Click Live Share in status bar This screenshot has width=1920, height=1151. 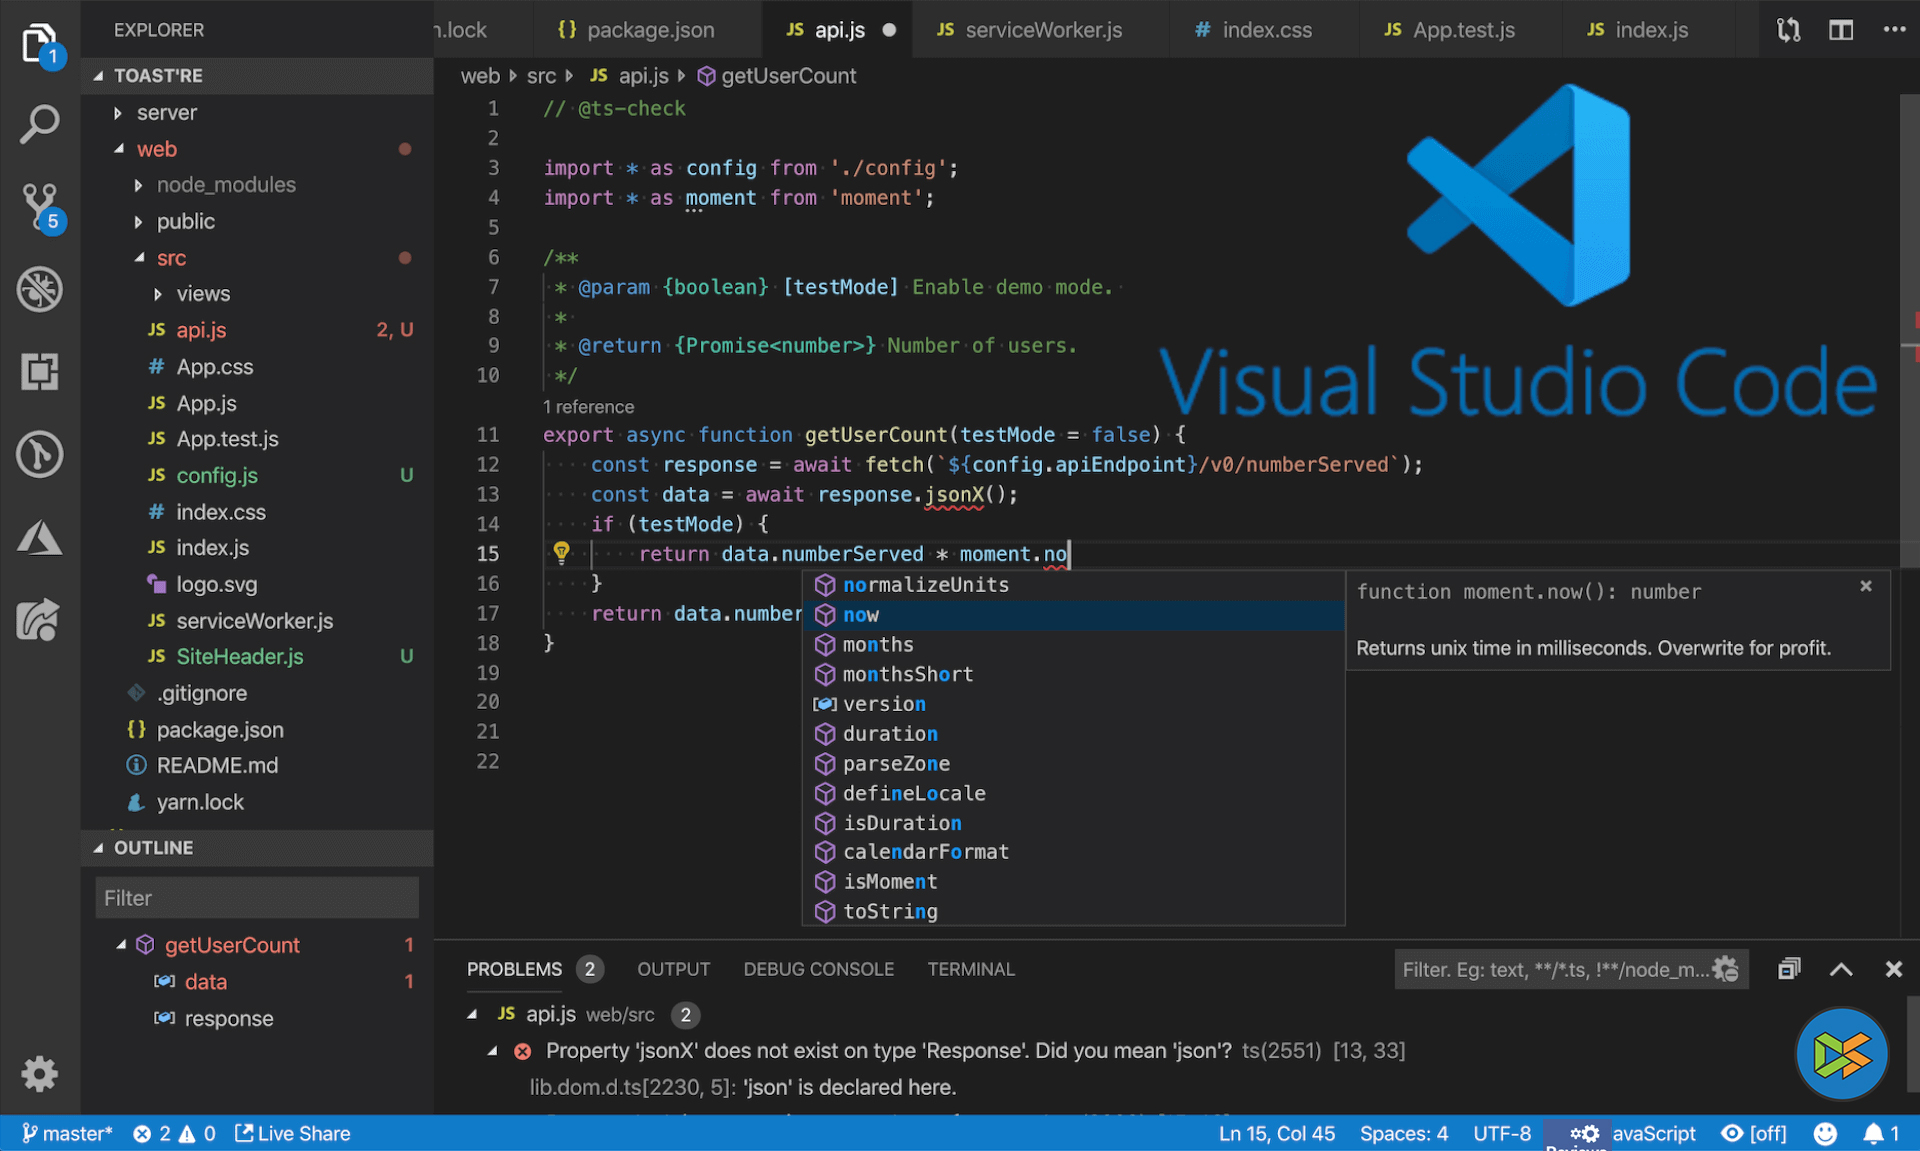coord(293,1133)
